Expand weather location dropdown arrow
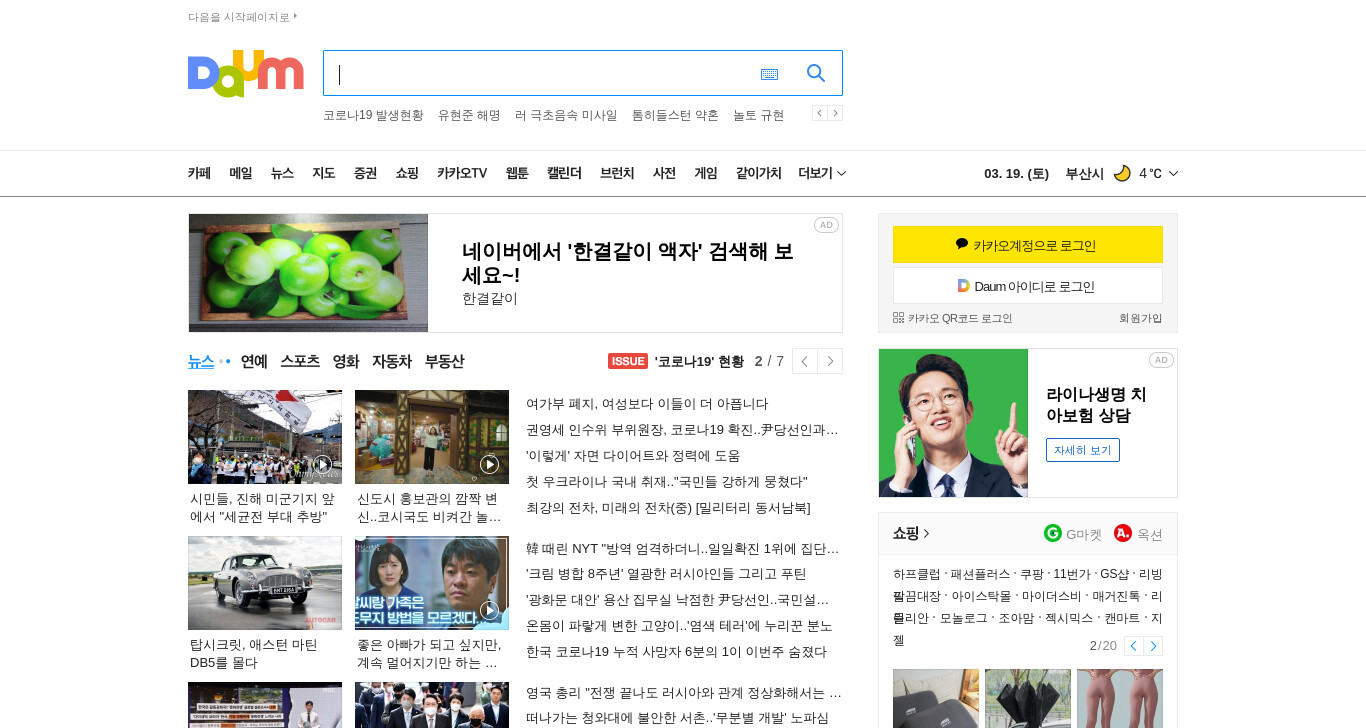Screen dimensions: 1366x728 click(1173, 173)
